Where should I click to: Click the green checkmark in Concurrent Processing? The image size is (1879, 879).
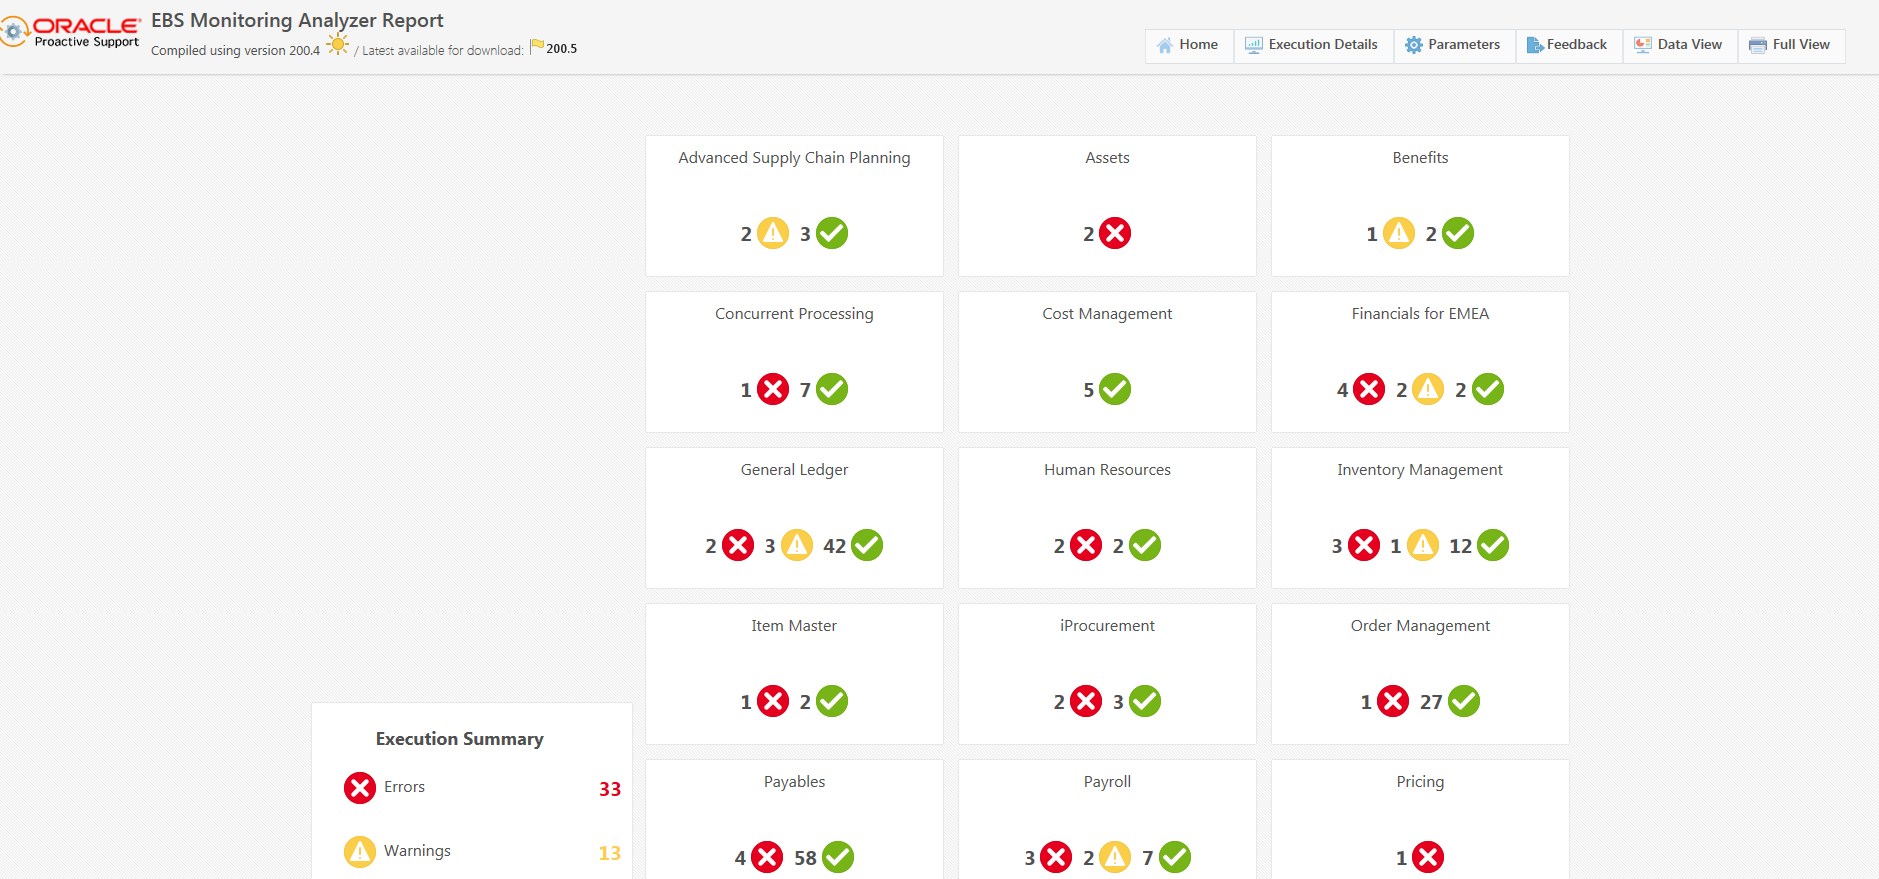point(832,389)
